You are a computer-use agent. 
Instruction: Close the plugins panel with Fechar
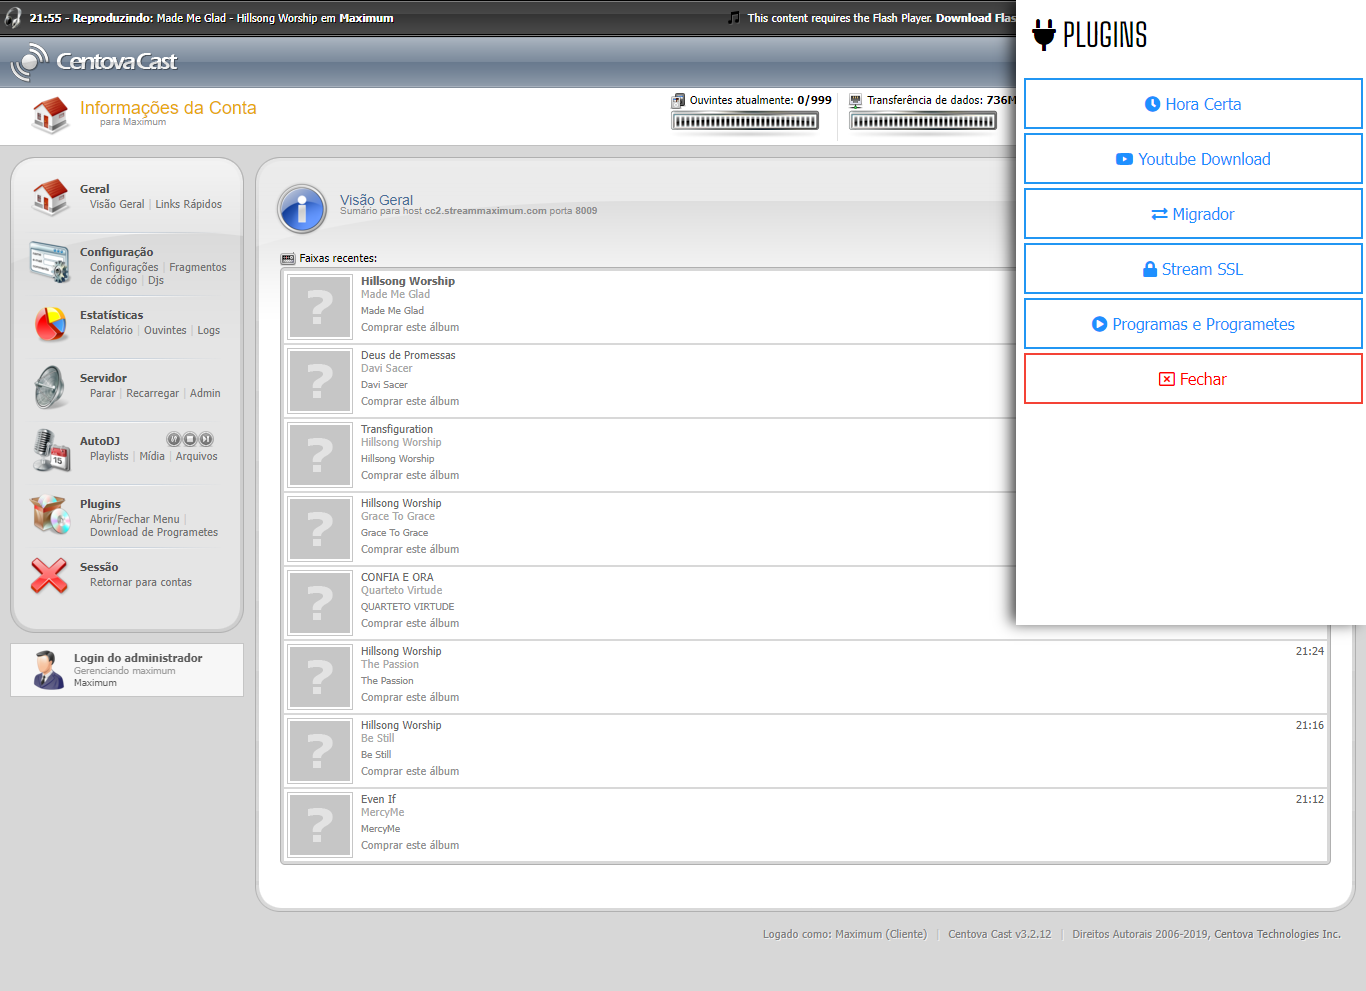point(1193,379)
